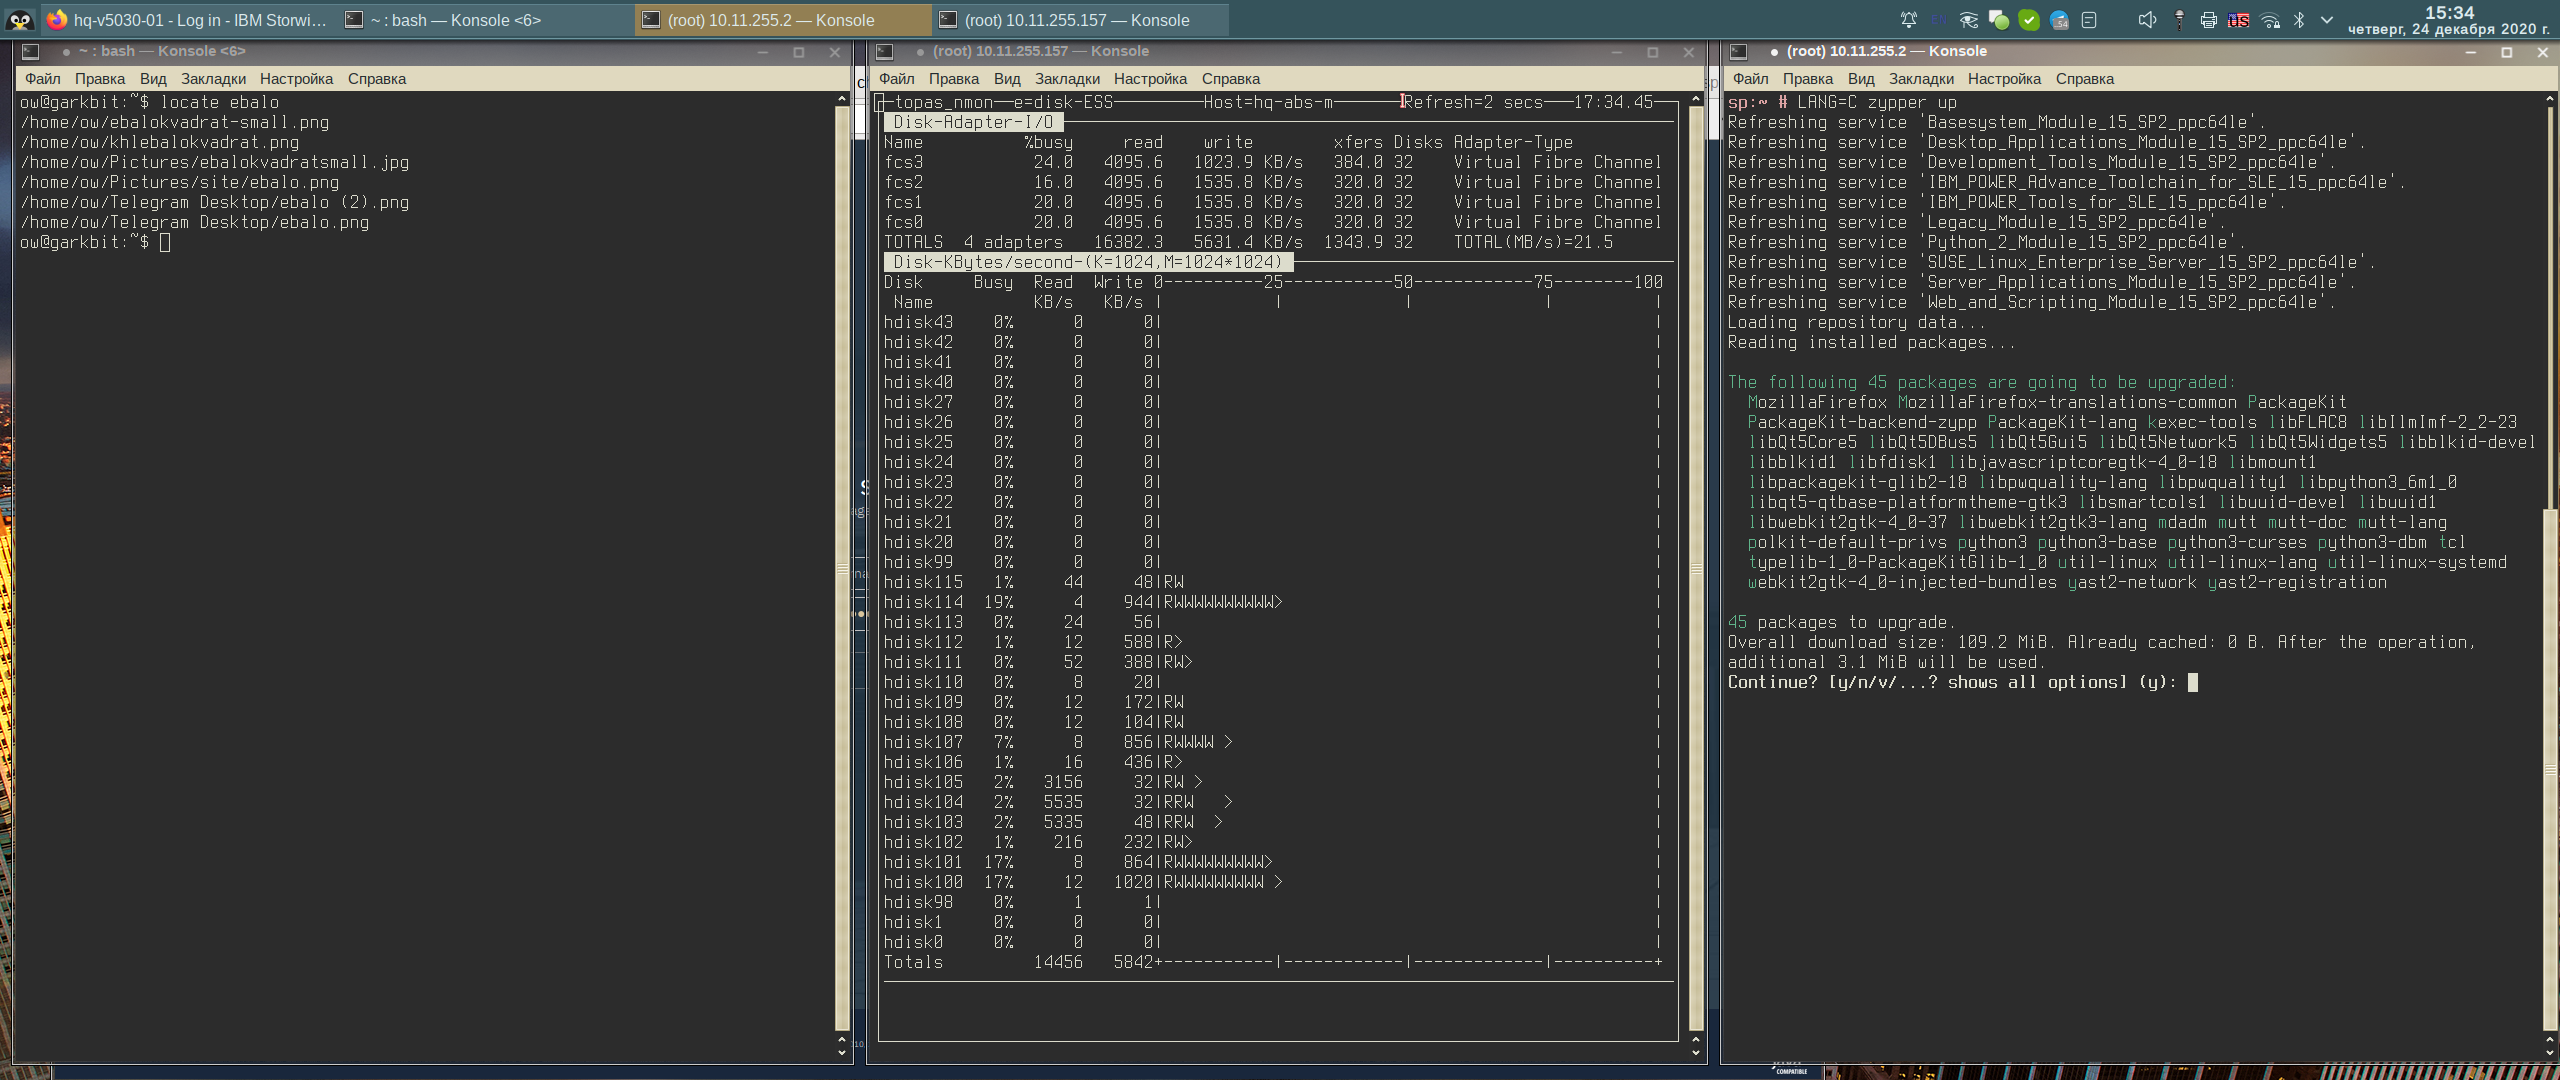Open Справка menu in 10.11.255.157 Konsole
Viewport: 2560px width, 1080px height.
tap(1231, 79)
